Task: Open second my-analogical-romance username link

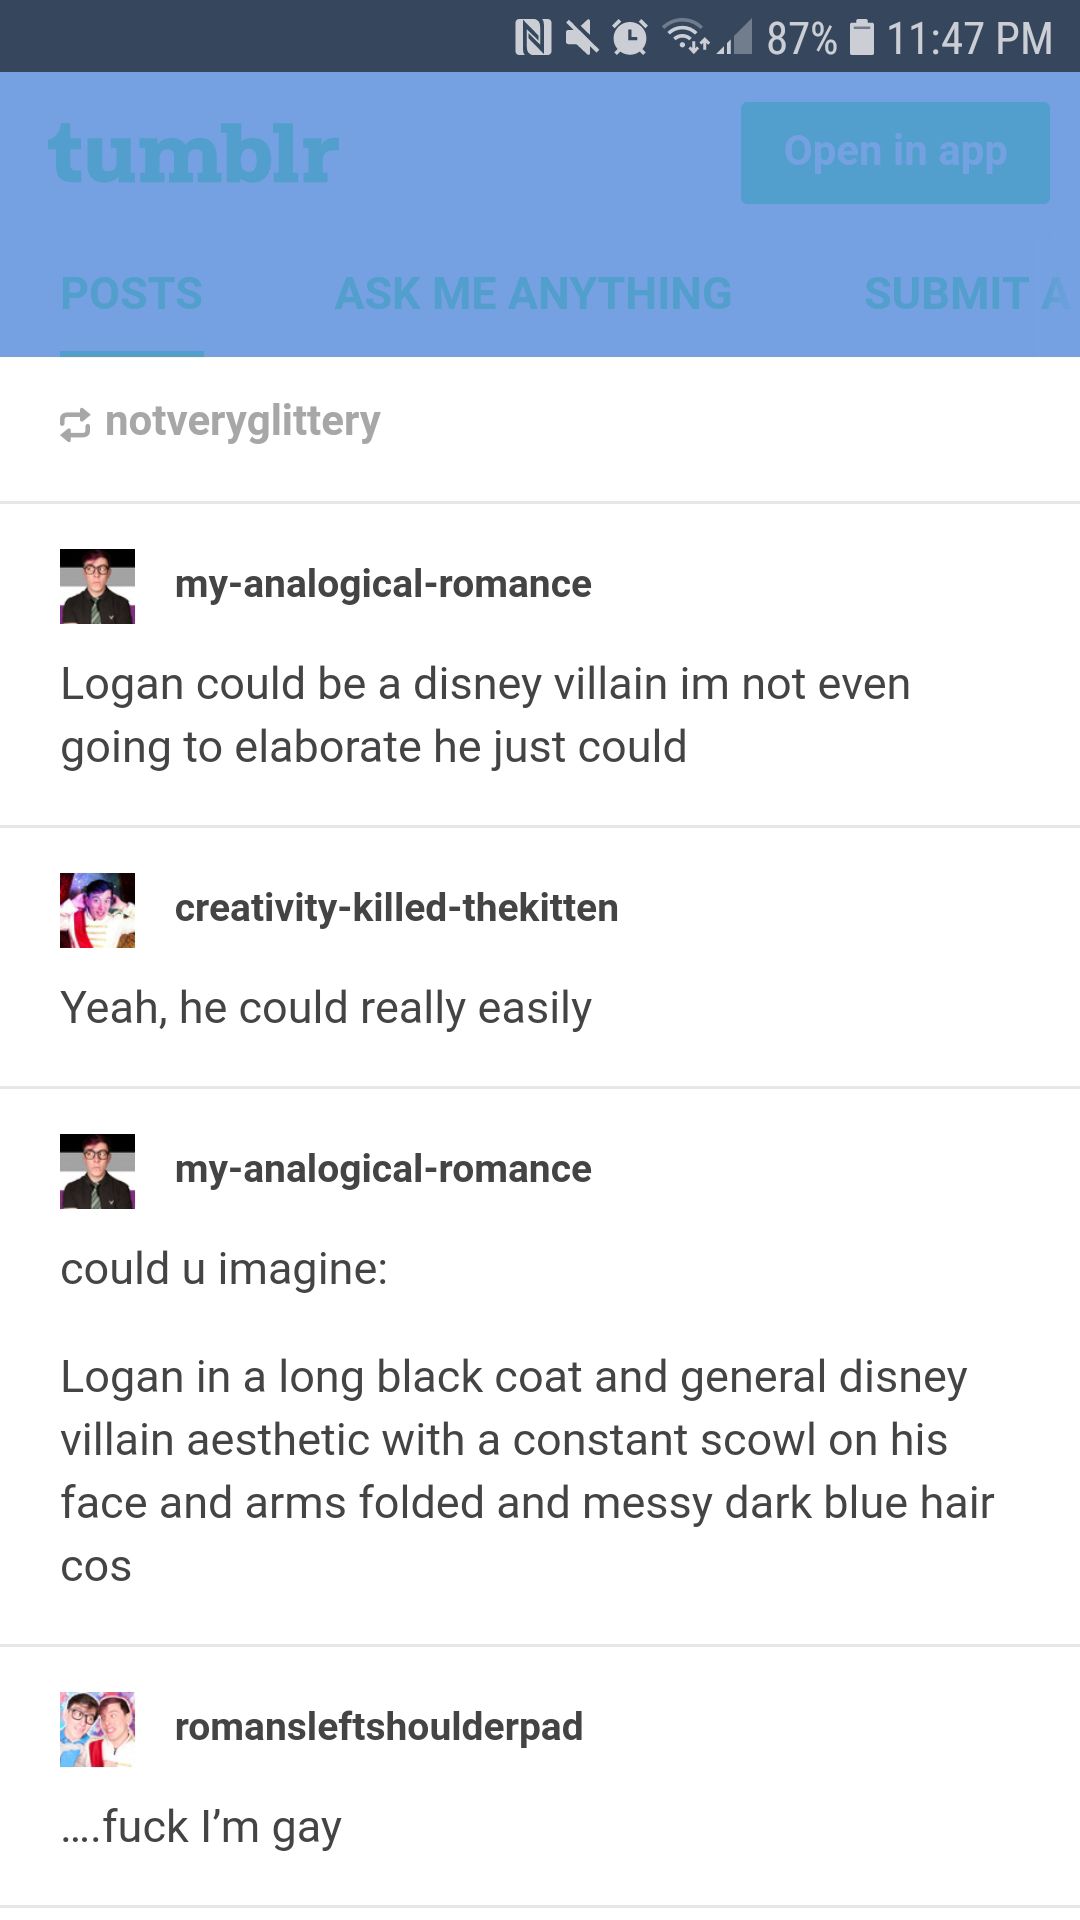Action: [x=383, y=1169]
